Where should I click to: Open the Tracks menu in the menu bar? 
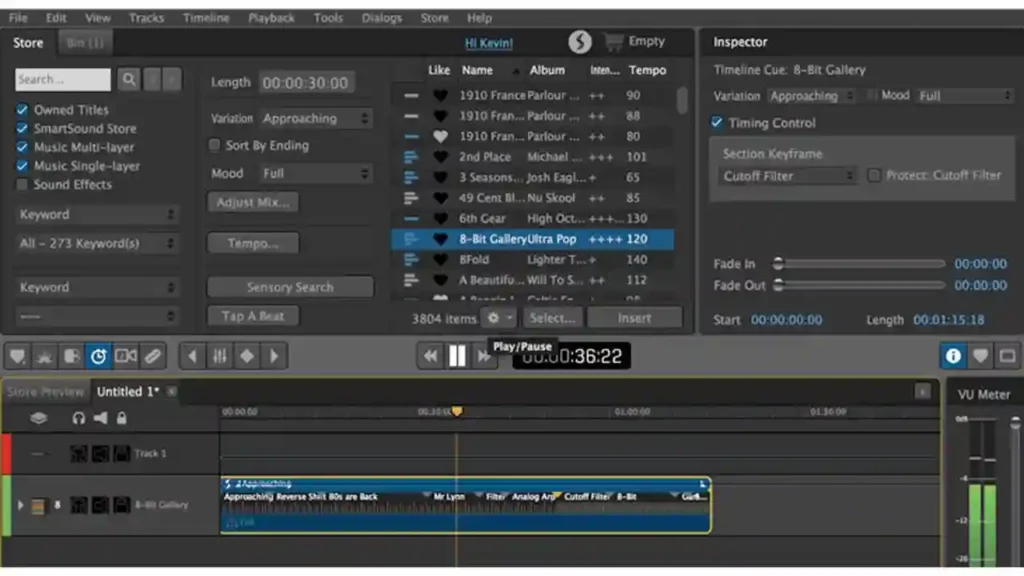(150, 17)
